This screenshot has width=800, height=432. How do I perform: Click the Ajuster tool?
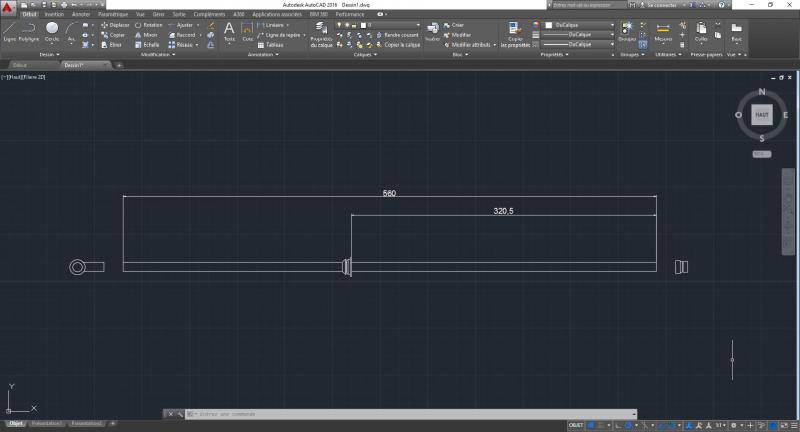click(181, 25)
